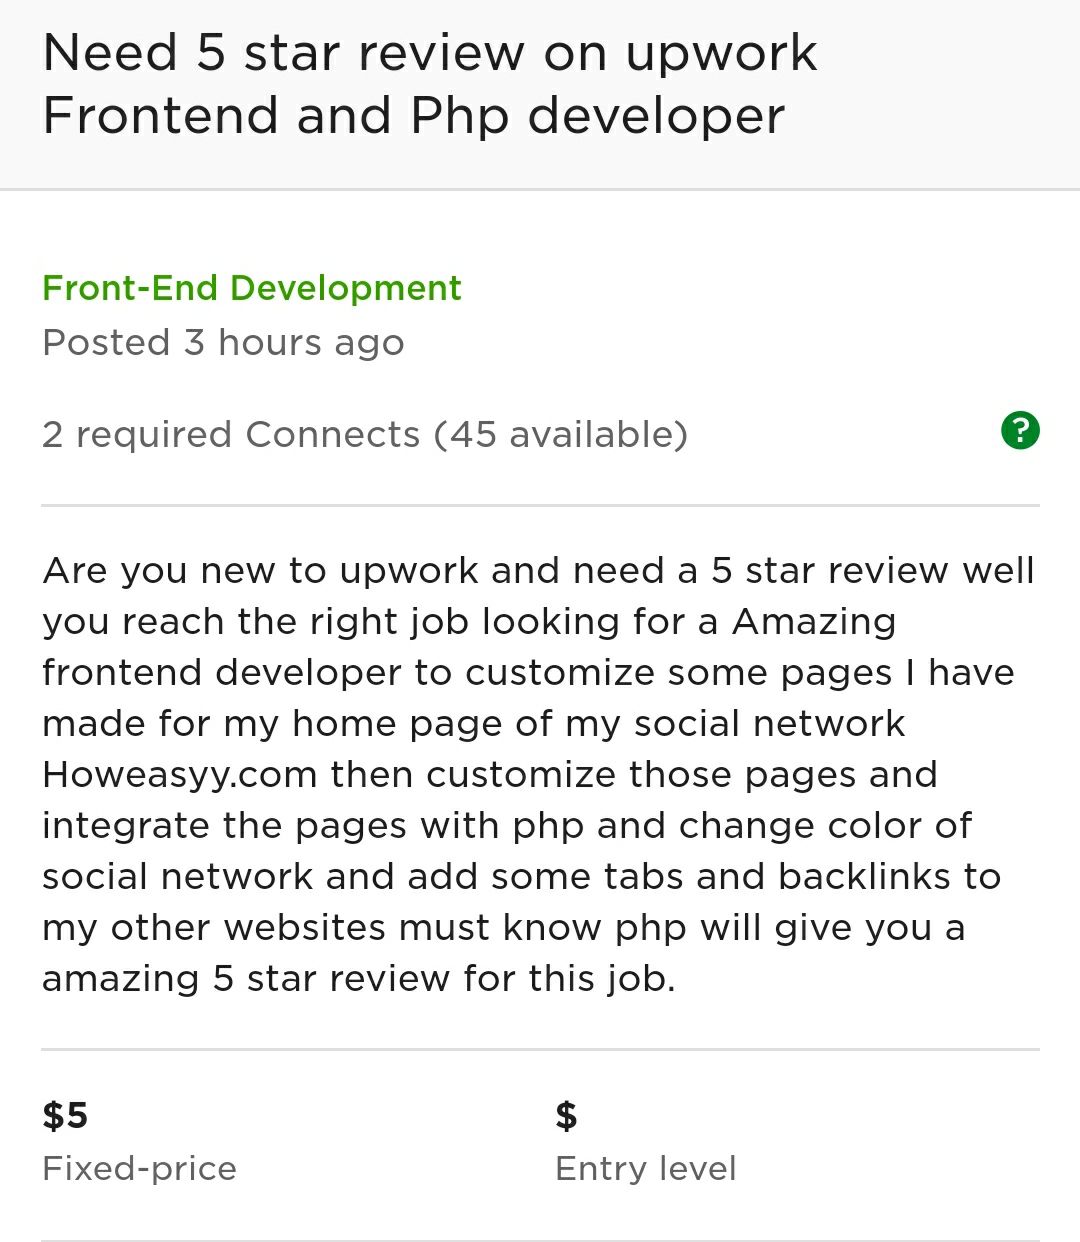
Task: Click the green question mark help icon
Action: 1020,431
